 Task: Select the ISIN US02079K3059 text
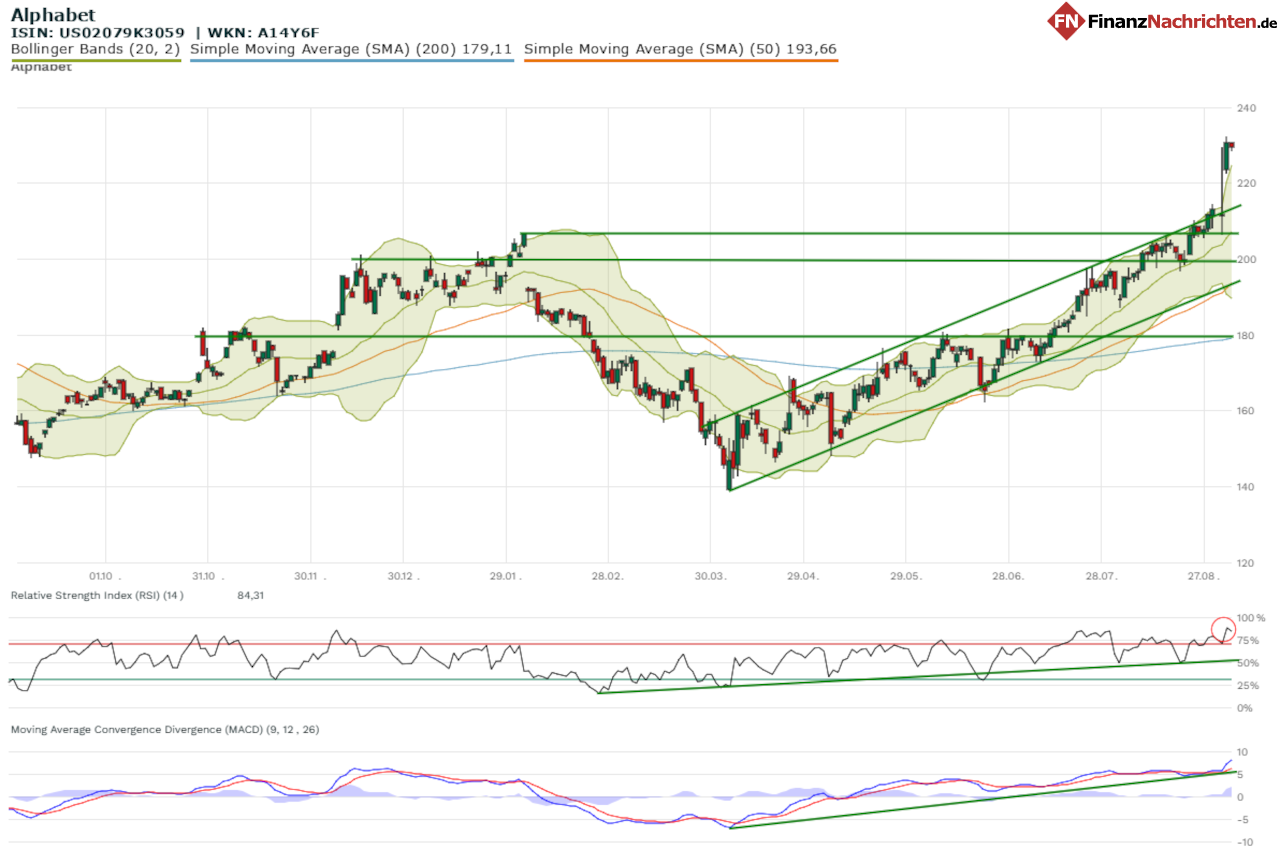point(98,32)
